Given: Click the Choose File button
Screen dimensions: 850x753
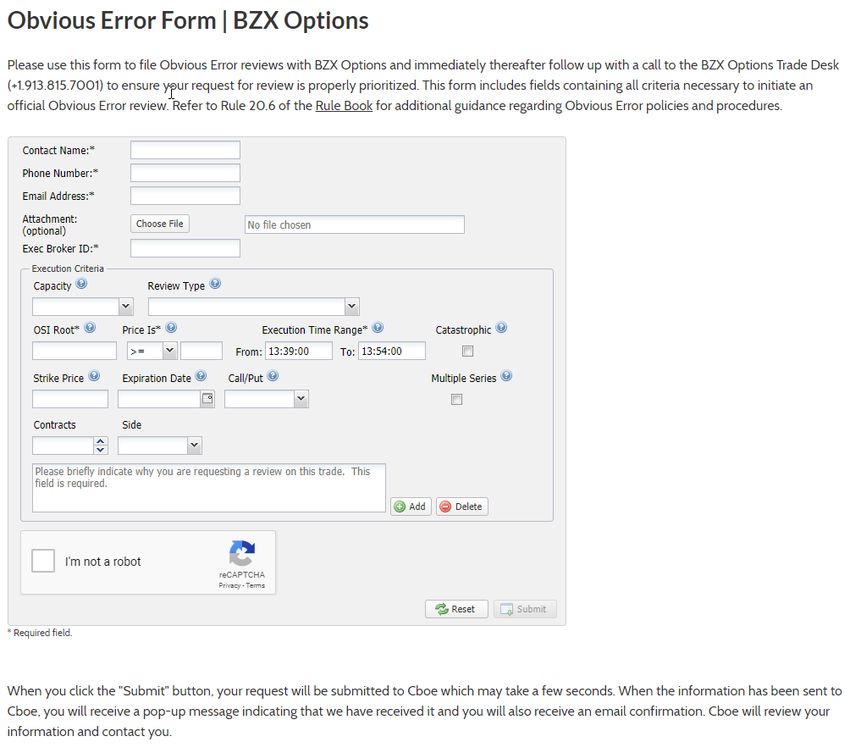Looking at the screenshot, I should tap(159, 224).
